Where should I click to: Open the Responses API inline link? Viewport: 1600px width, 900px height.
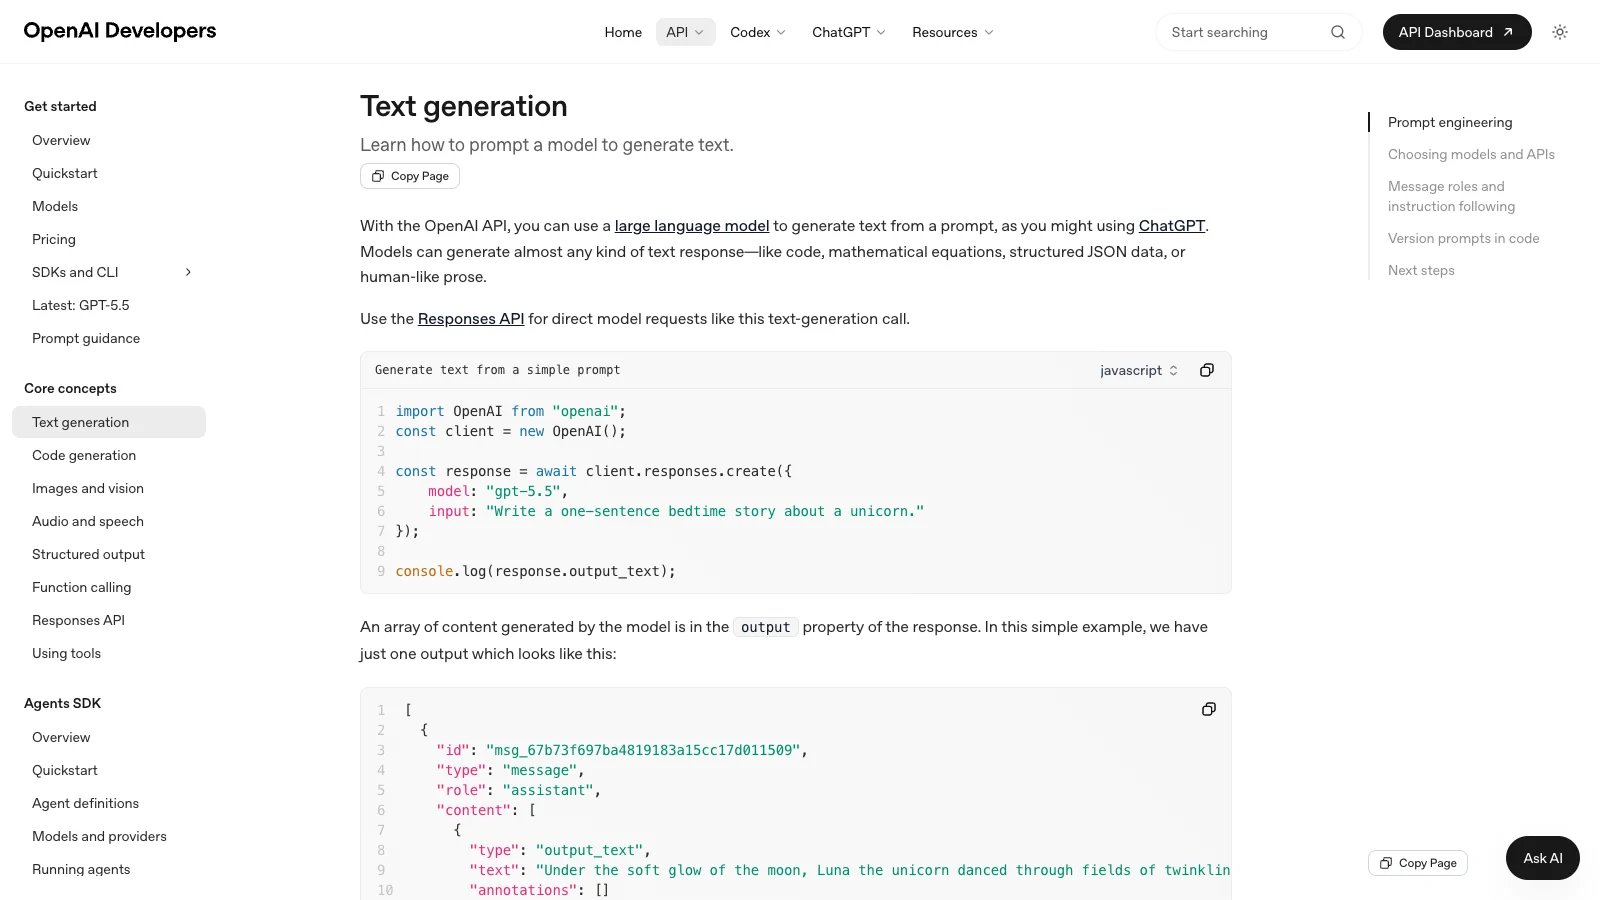pyautogui.click(x=471, y=319)
